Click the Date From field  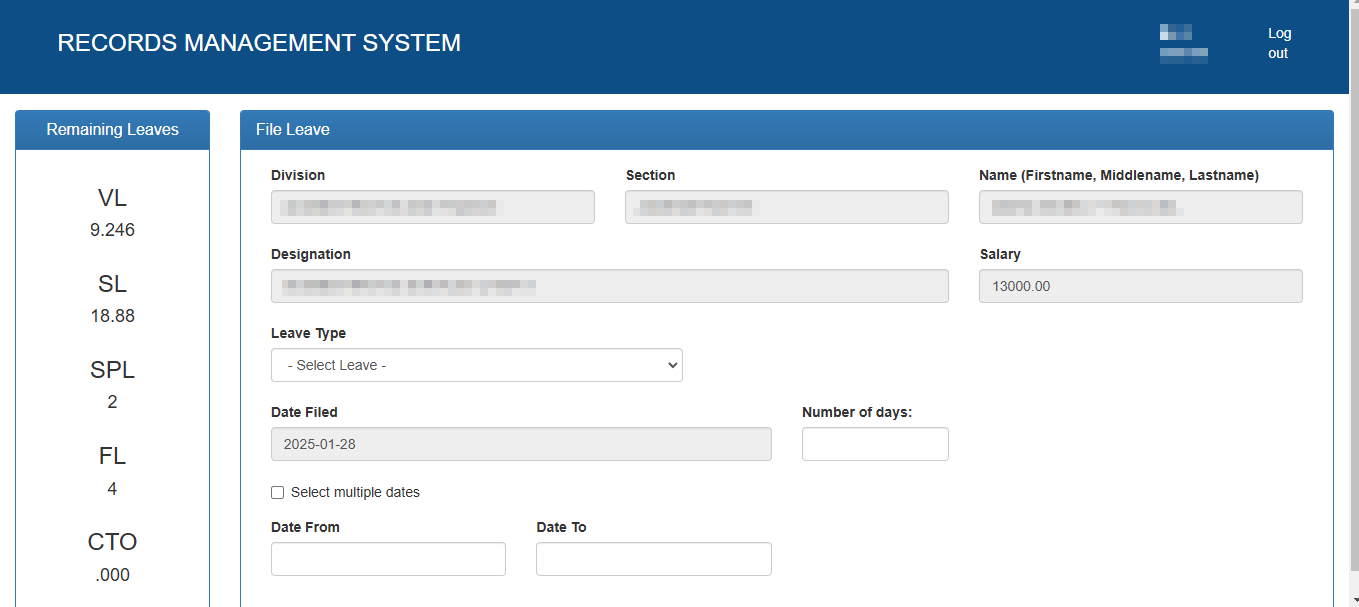tap(388, 559)
